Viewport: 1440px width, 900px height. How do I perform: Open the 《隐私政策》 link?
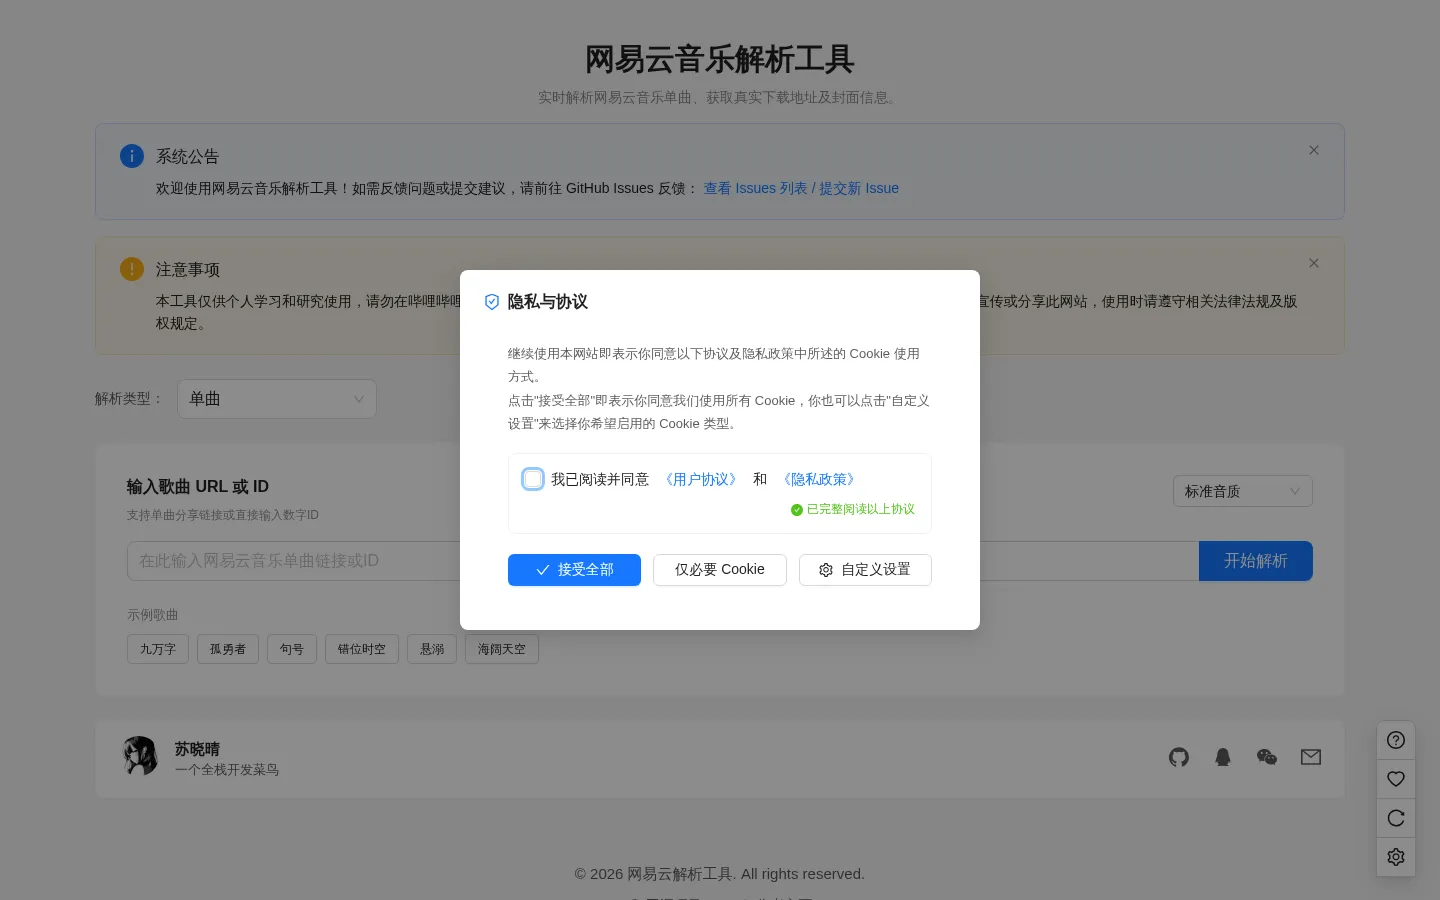pos(819,479)
